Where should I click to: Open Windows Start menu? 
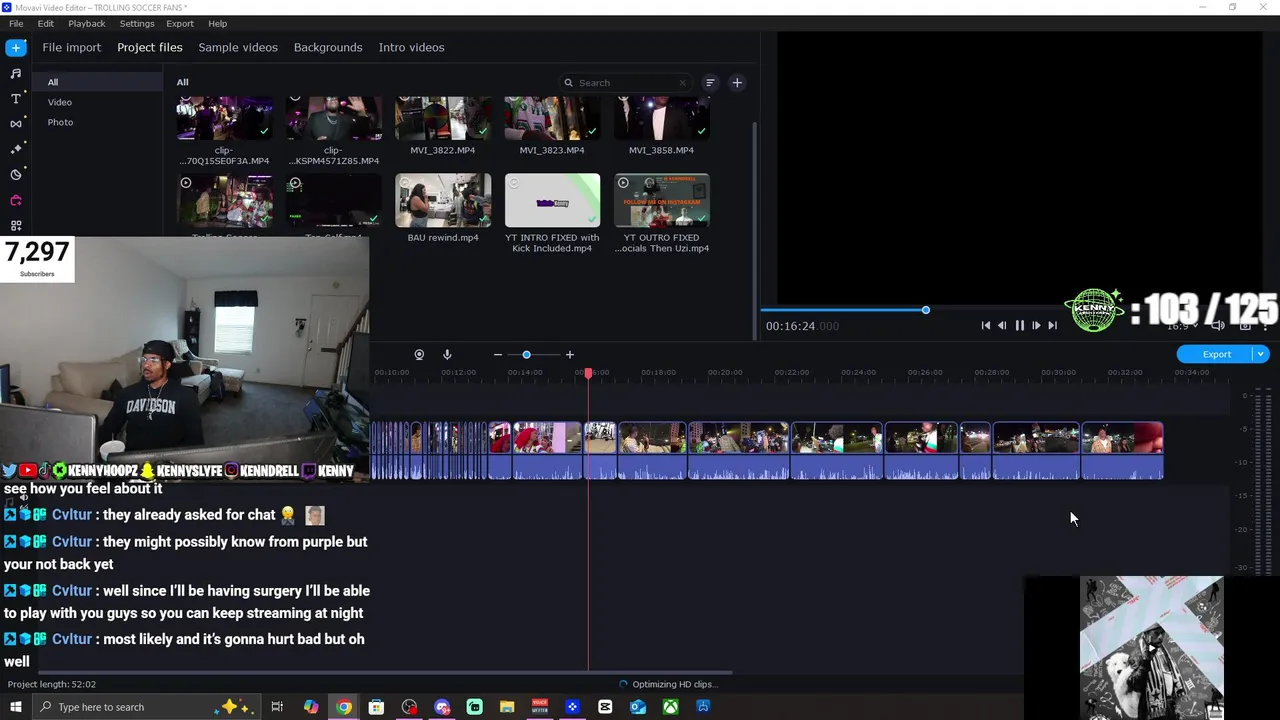(16, 707)
